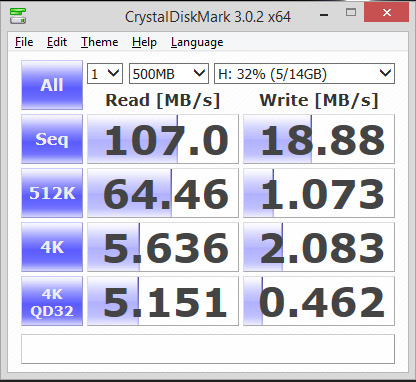Select the 4K write result 2.083

click(319, 247)
